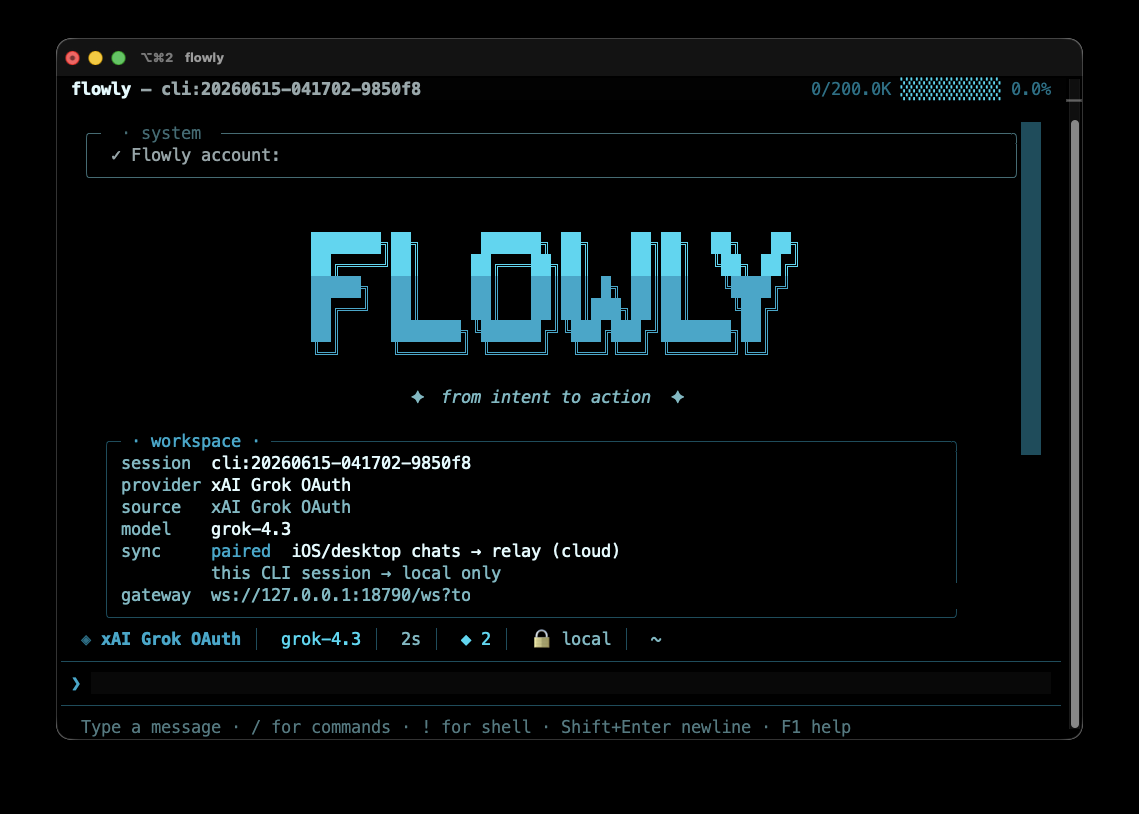Viewport: 1139px width, 814px height.
Task: Click the flowly cli header title
Action: [x=246, y=89]
